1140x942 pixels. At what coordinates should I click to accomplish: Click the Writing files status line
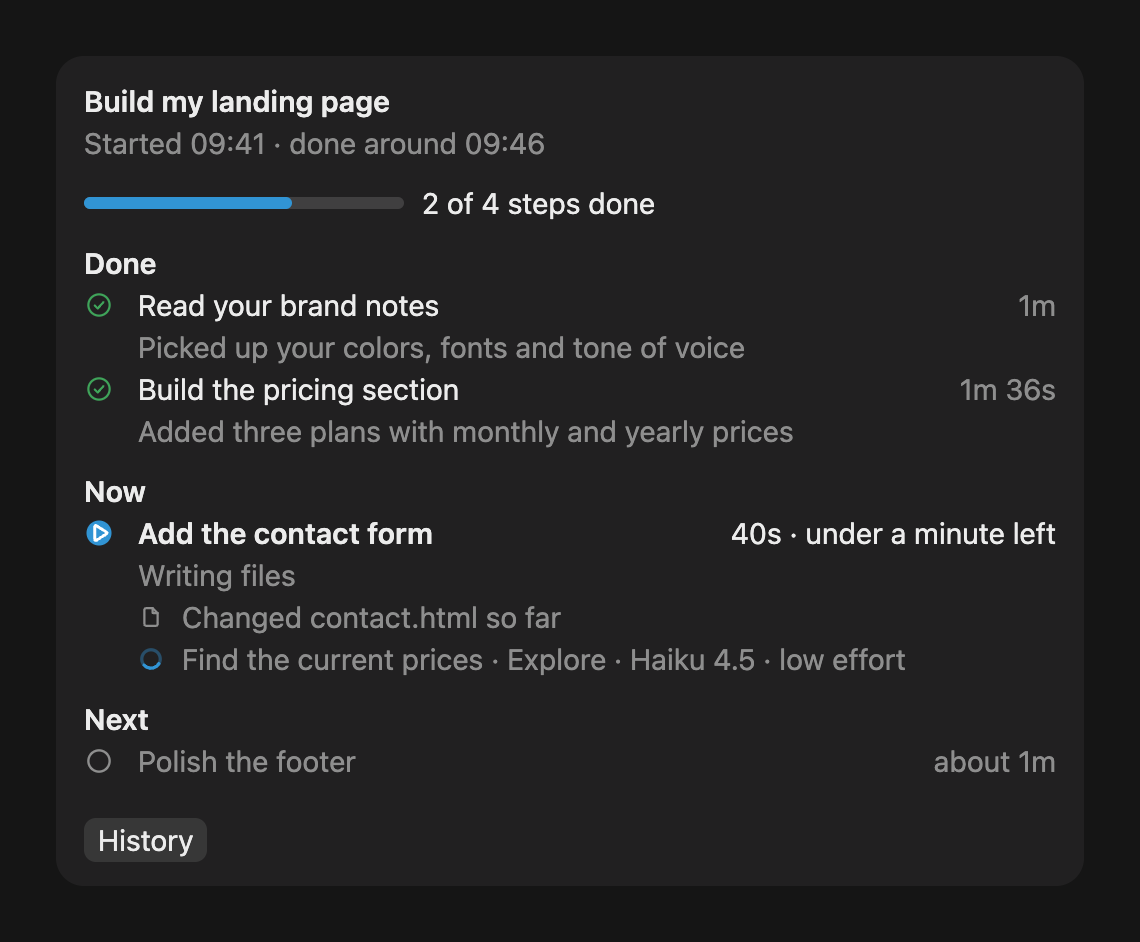[x=217, y=576]
